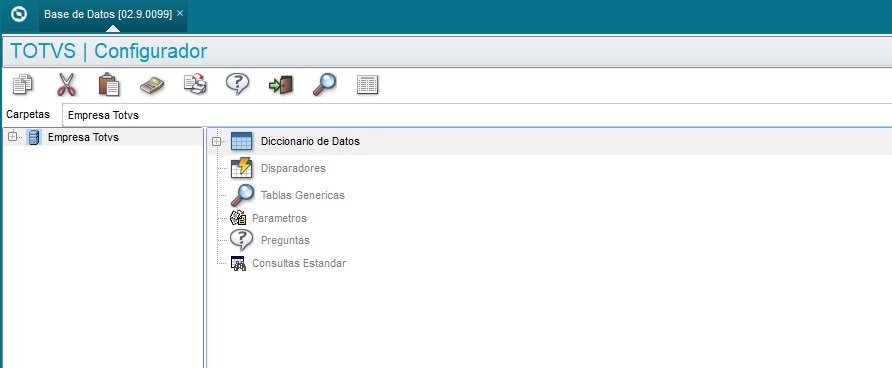Click the Preguntas question icon
This screenshot has height=368, width=892.
[241, 240]
